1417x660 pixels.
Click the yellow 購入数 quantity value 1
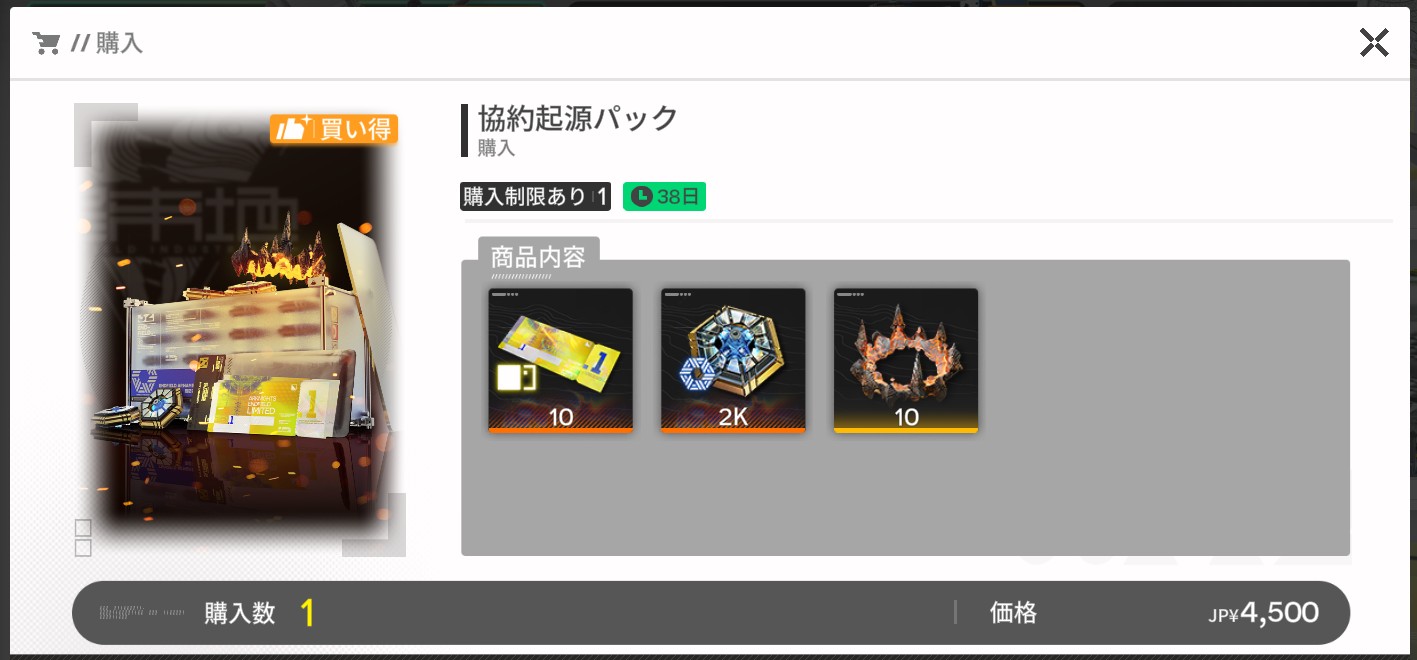[x=307, y=613]
